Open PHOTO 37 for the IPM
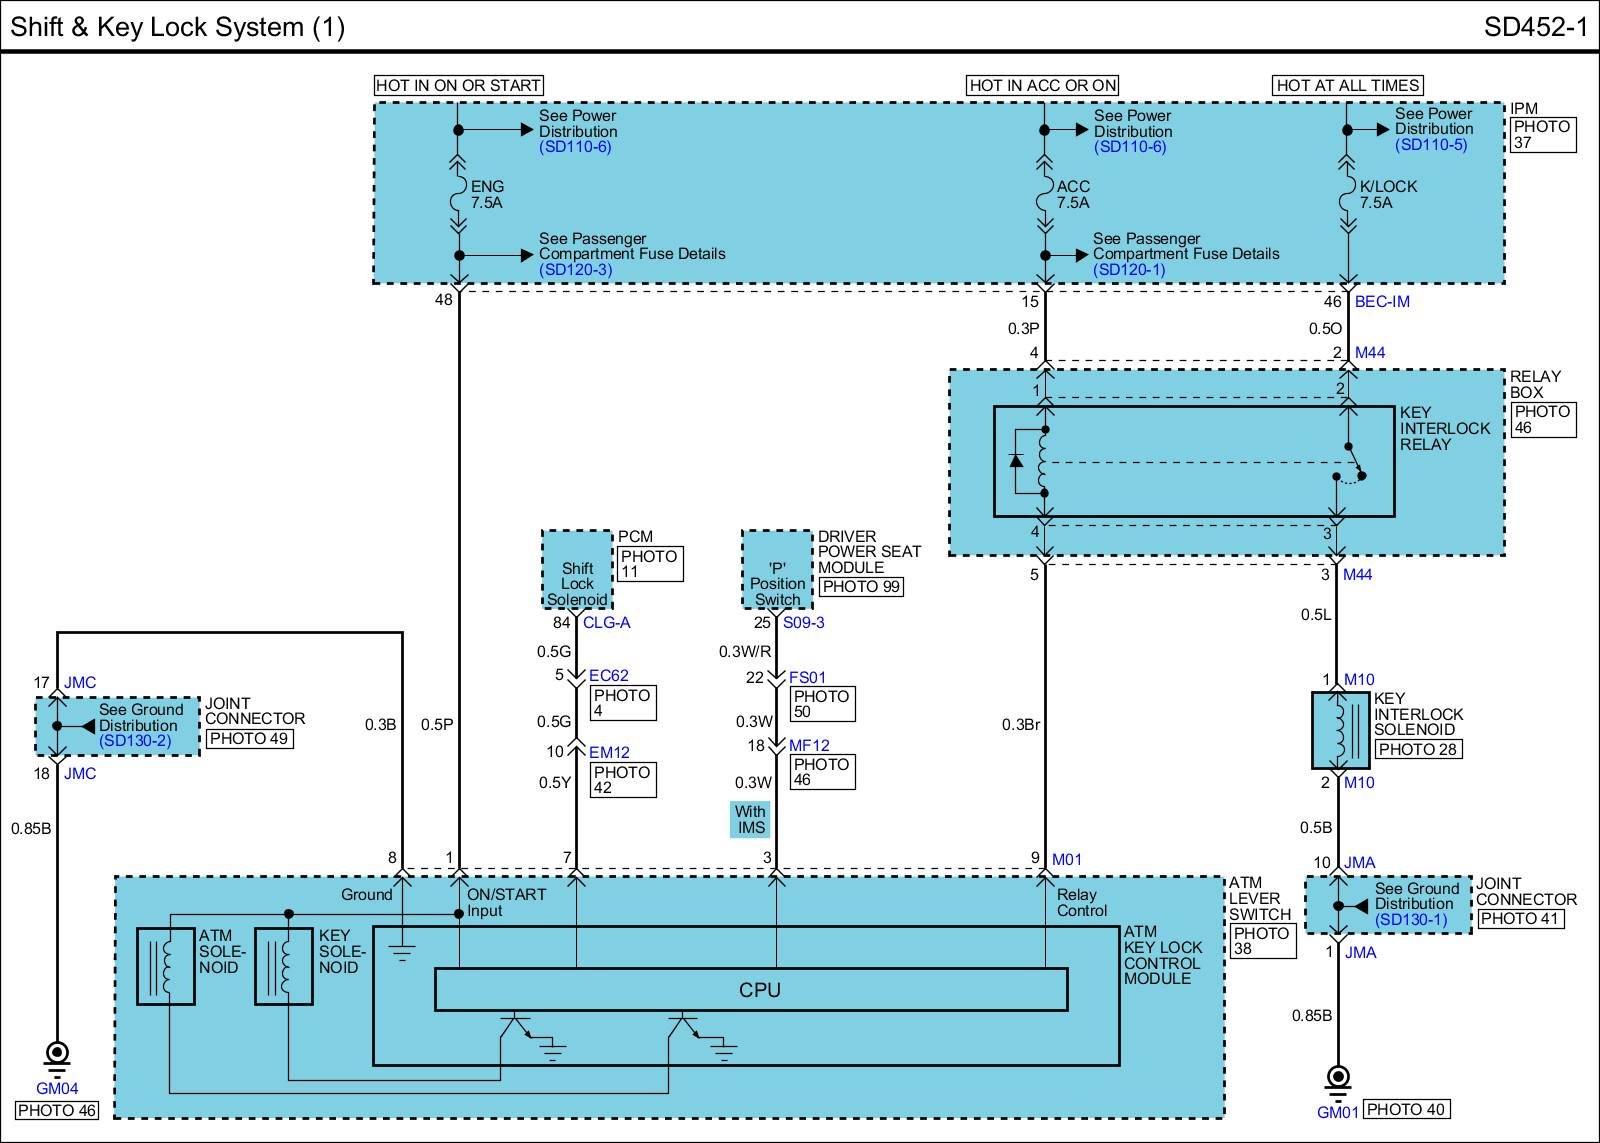This screenshot has height=1143, width=1600. coord(1543,135)
